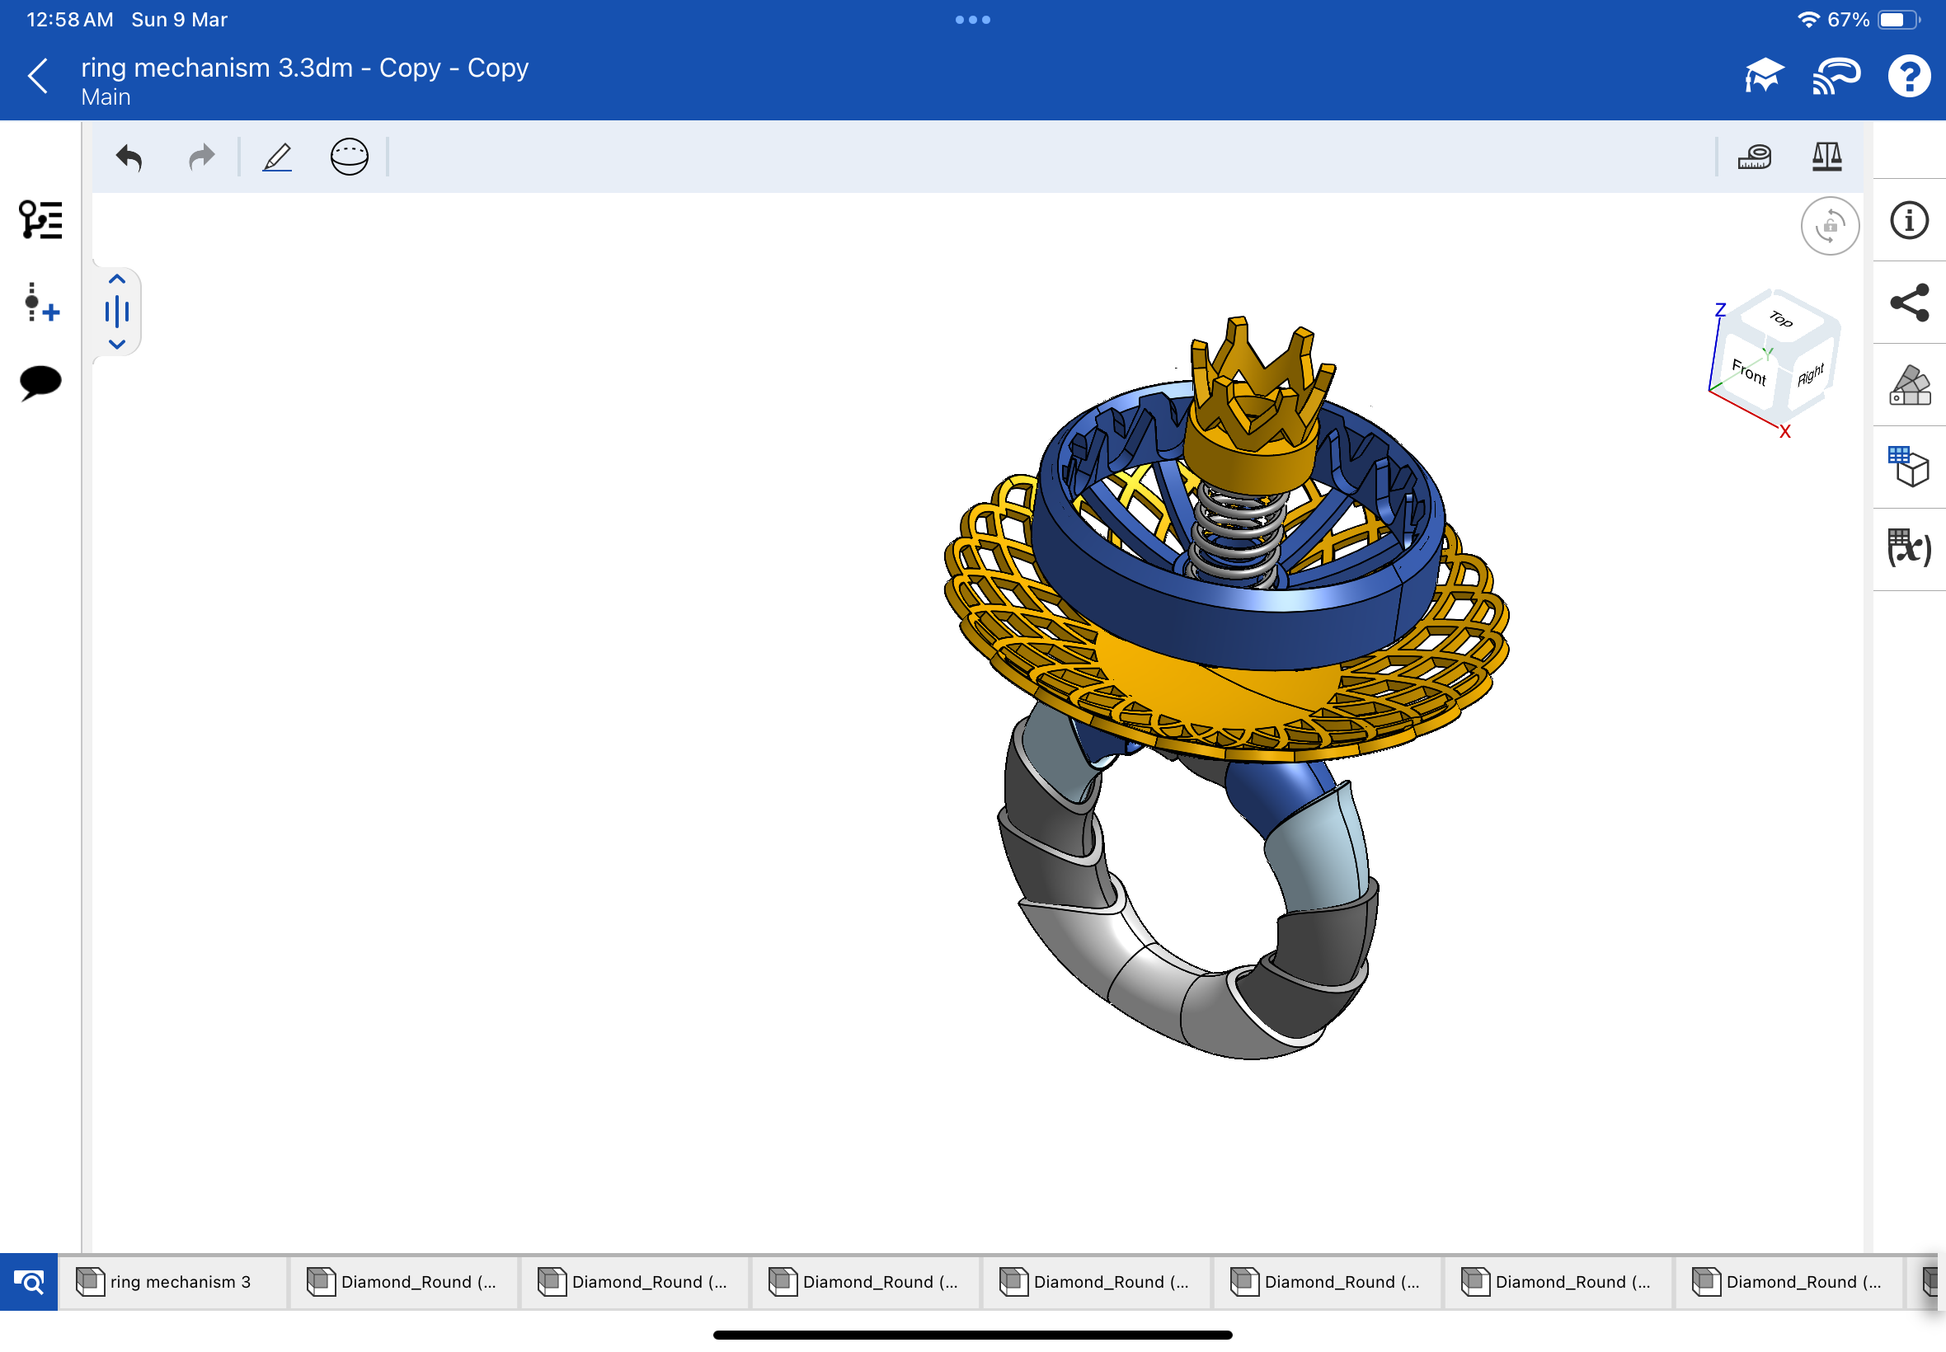Go back with the left chevron

(x=38, y=76)
